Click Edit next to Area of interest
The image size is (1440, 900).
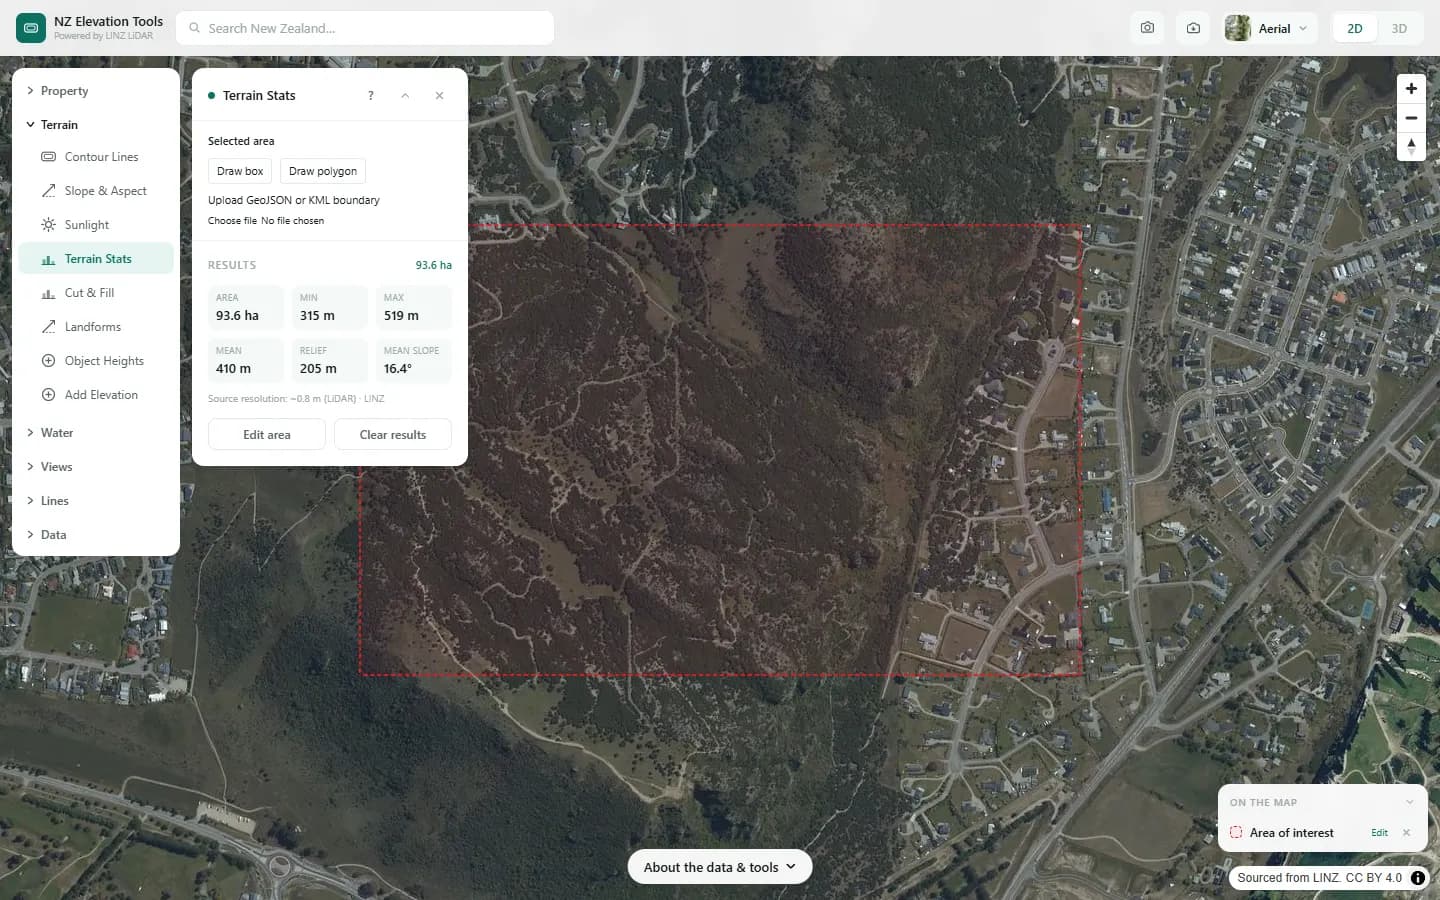(x=1379, y=833)
